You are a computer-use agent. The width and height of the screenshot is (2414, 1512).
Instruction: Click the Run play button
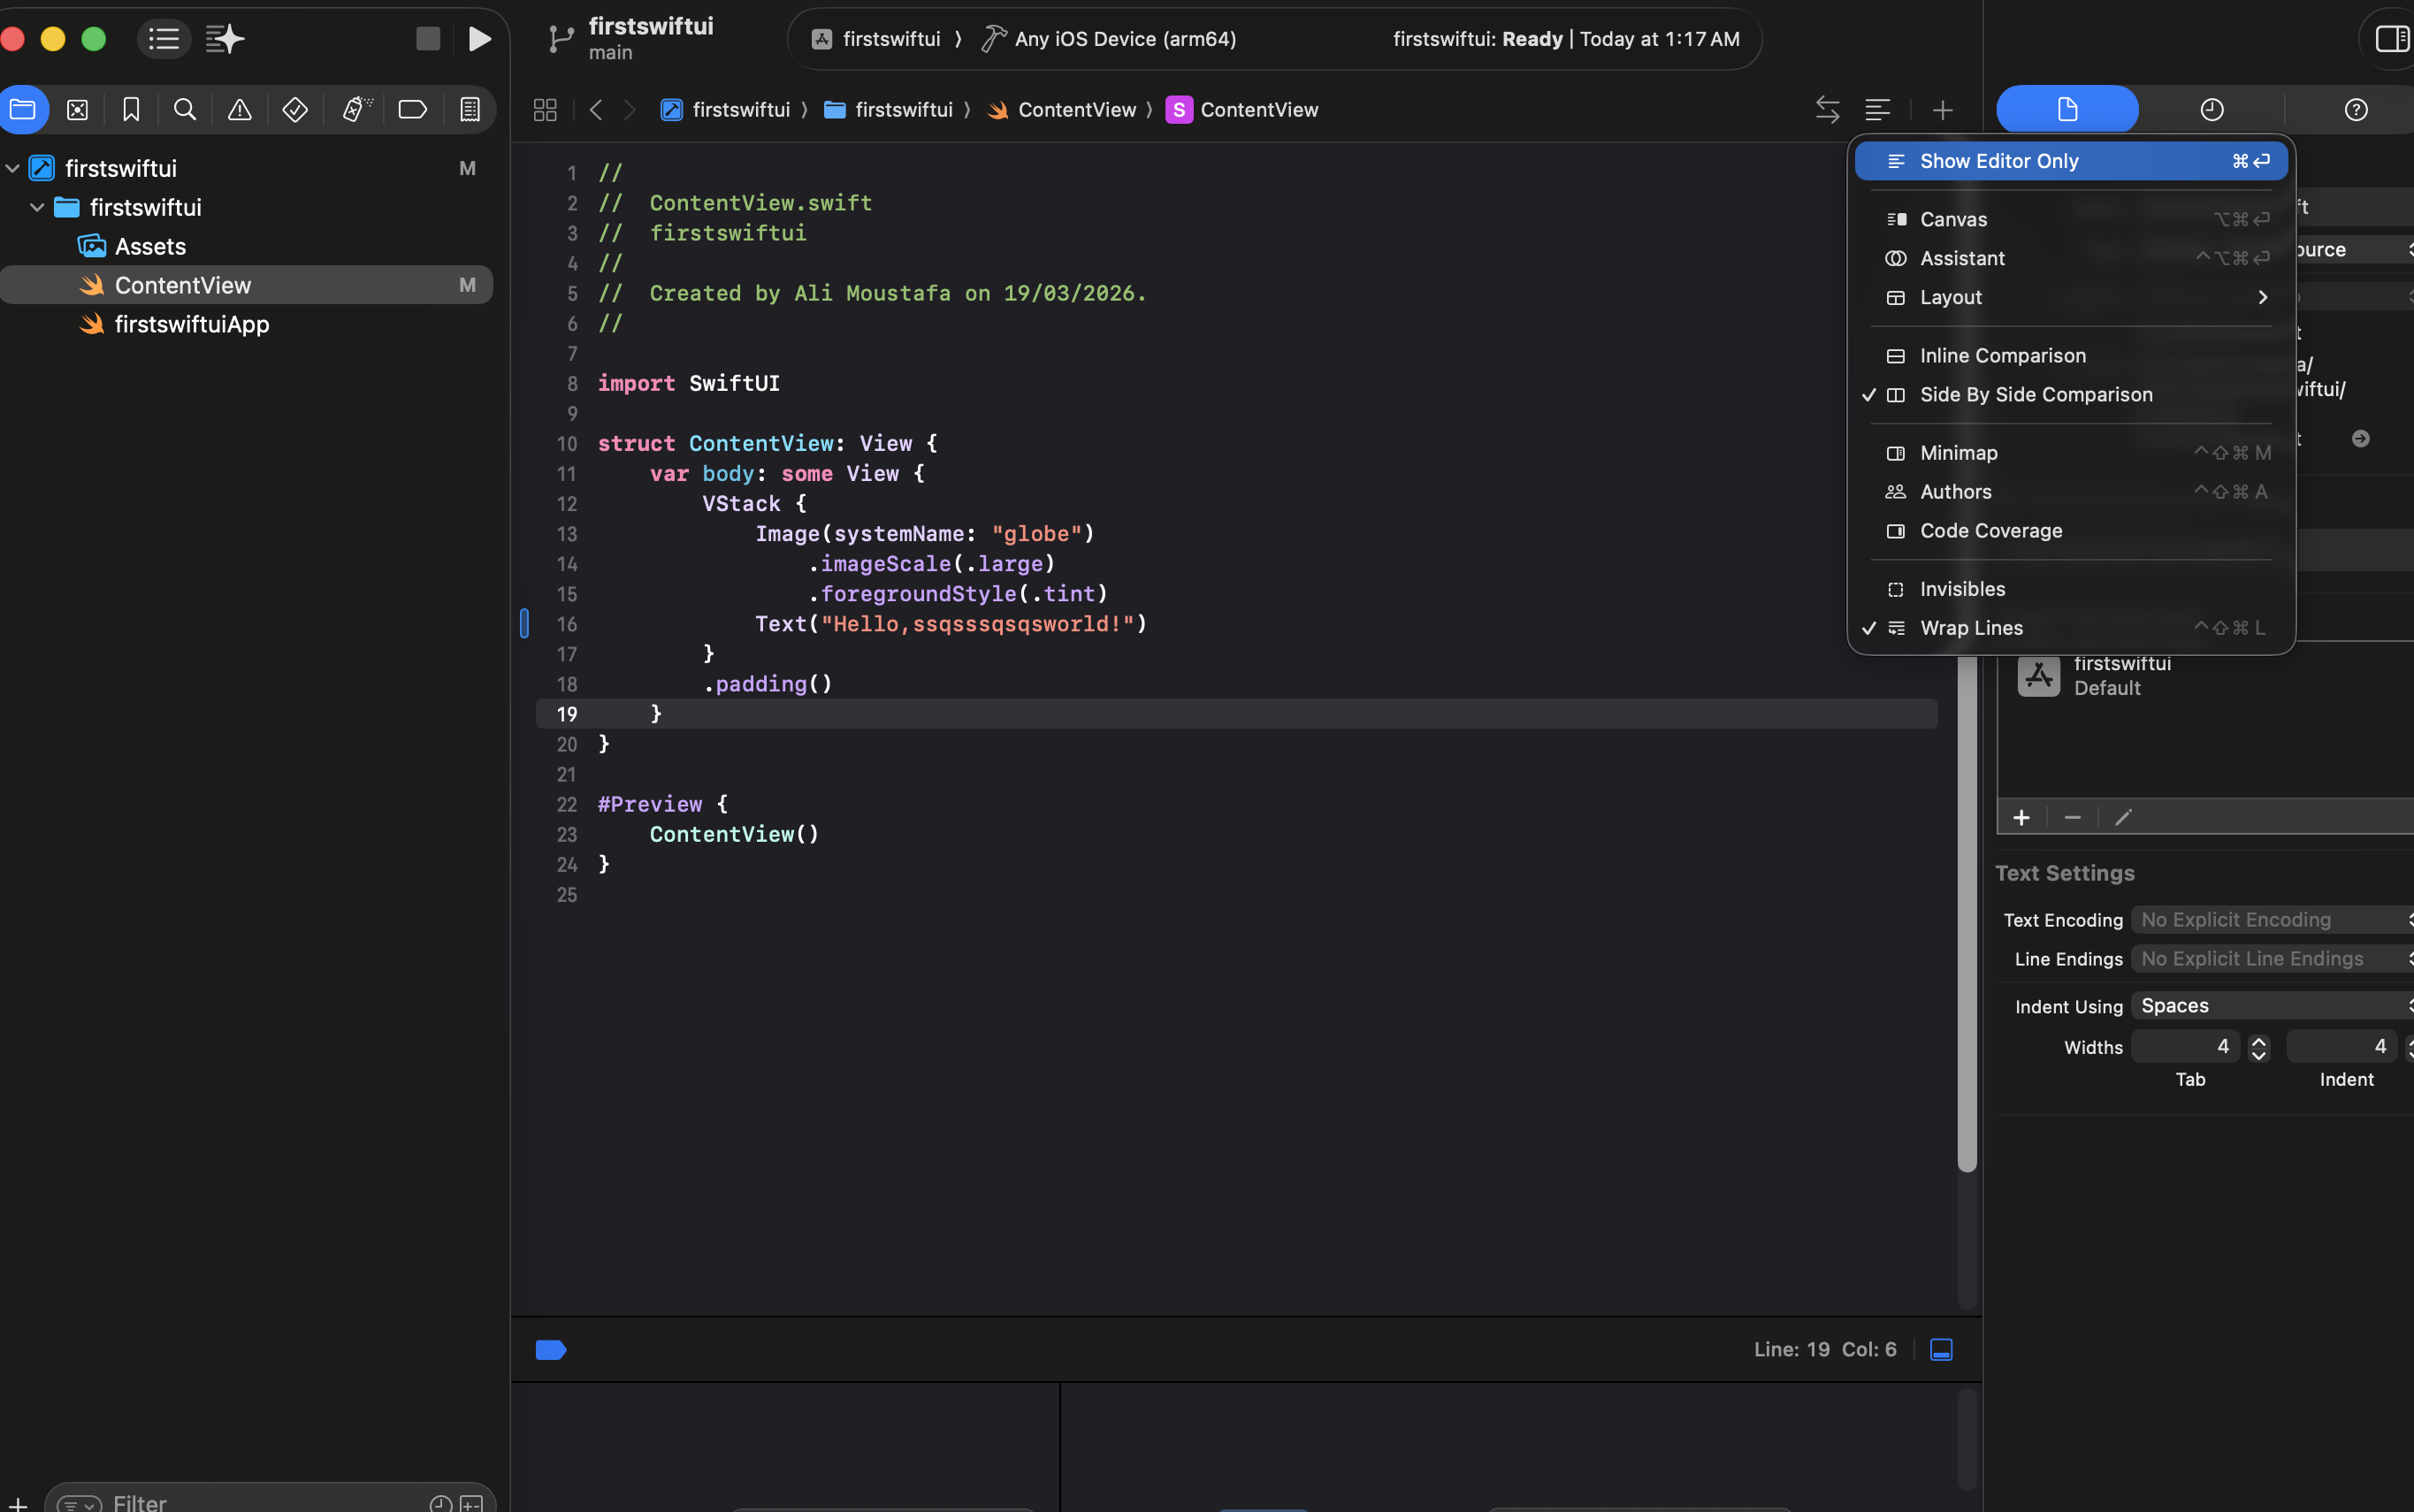point(479,39)
